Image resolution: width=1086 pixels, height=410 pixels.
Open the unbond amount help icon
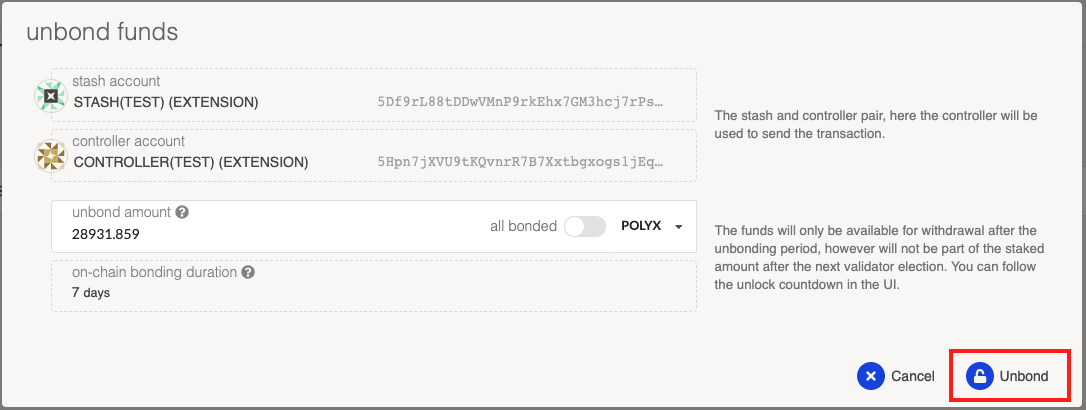point(182,213)
